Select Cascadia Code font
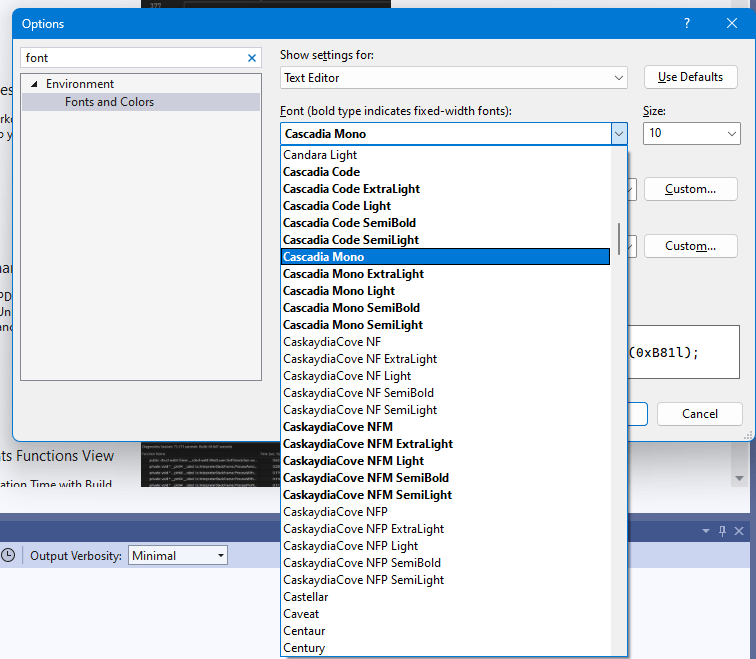Viewport: 756px width, 659px height. [445, 172]
